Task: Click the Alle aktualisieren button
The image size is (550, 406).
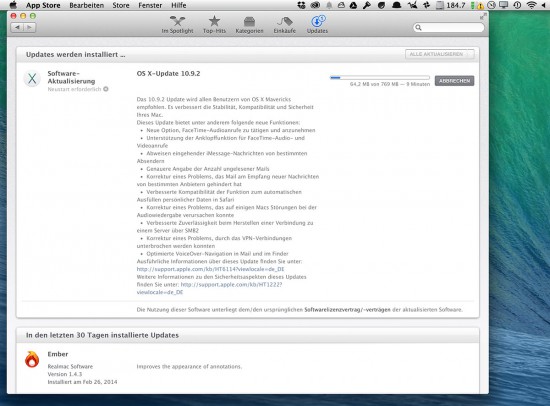Action: pyautogui.click(x=439, y=54)
